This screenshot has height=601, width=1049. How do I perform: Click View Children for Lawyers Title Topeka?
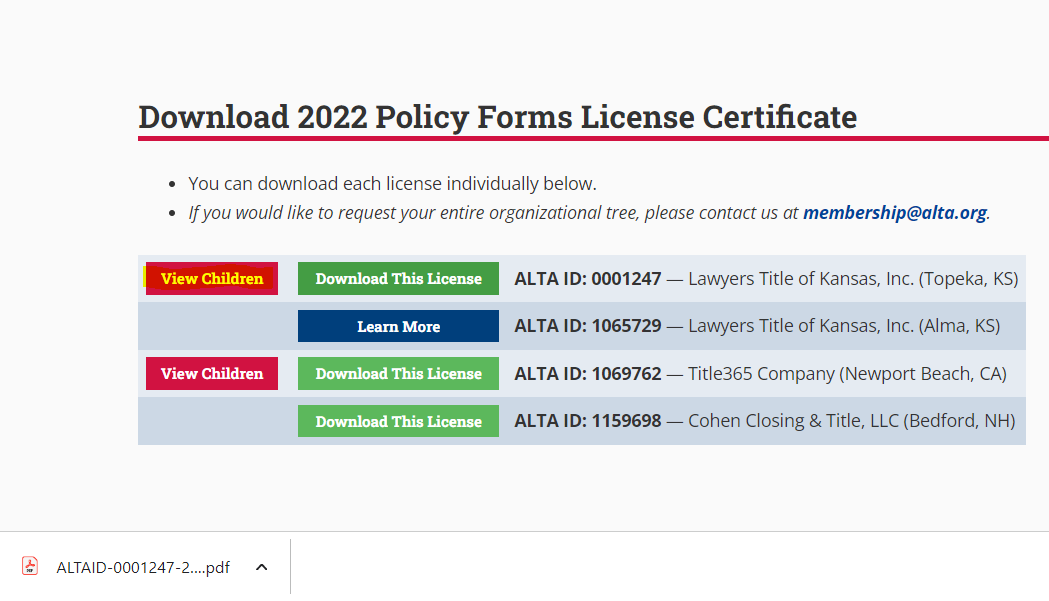tap(211, 278)
